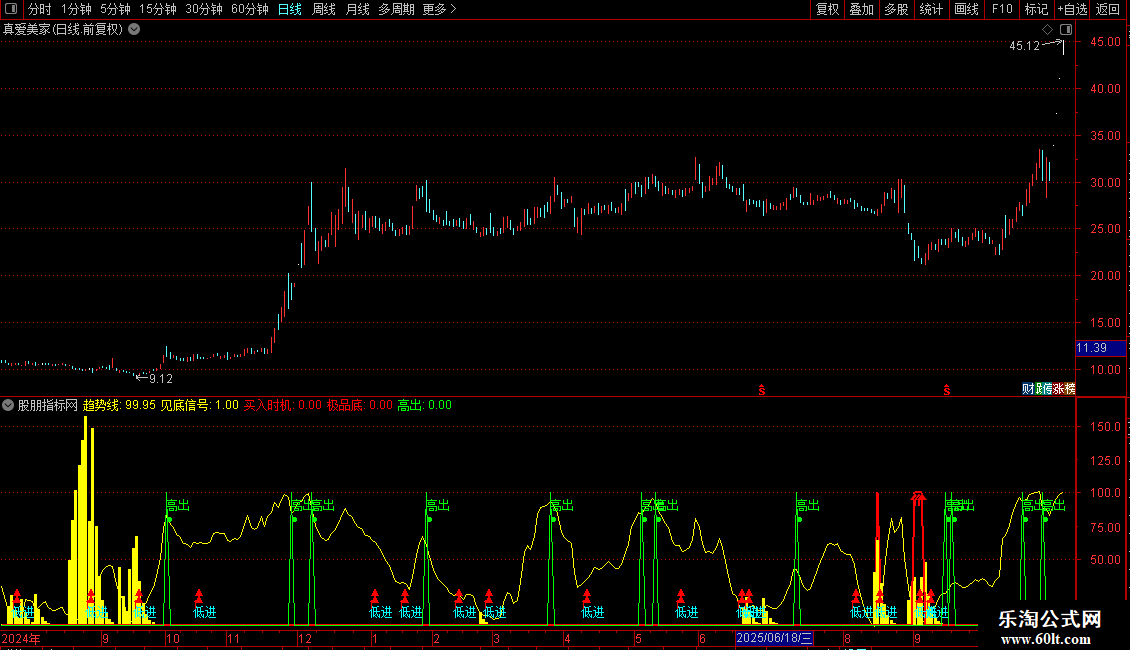
Task: Switch to 周线 weekly chart
Action: click(x=324, y=9)
